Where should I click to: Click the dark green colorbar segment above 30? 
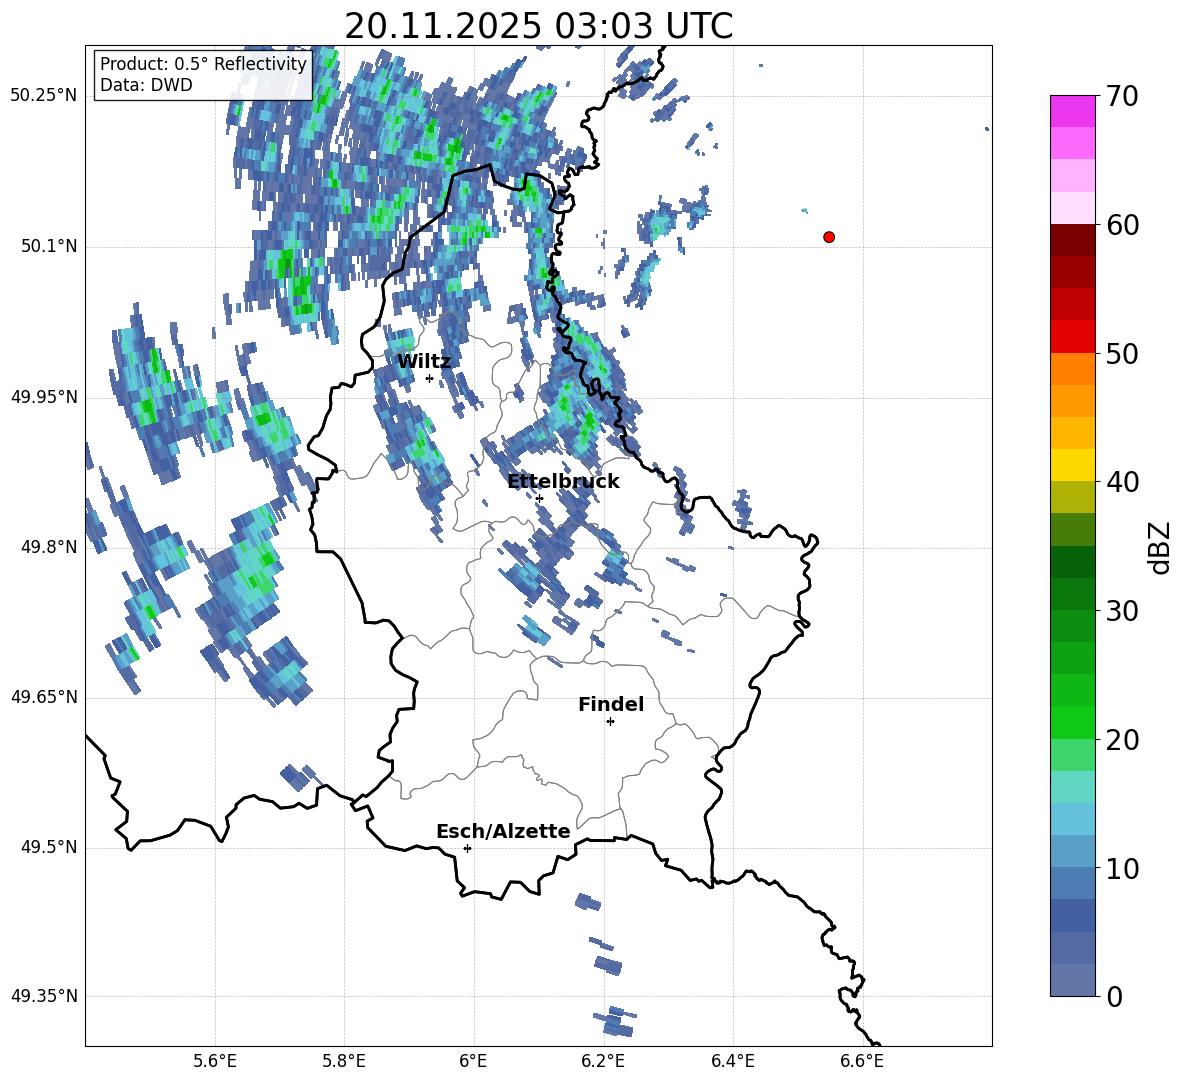click(x=1073, y=562)
